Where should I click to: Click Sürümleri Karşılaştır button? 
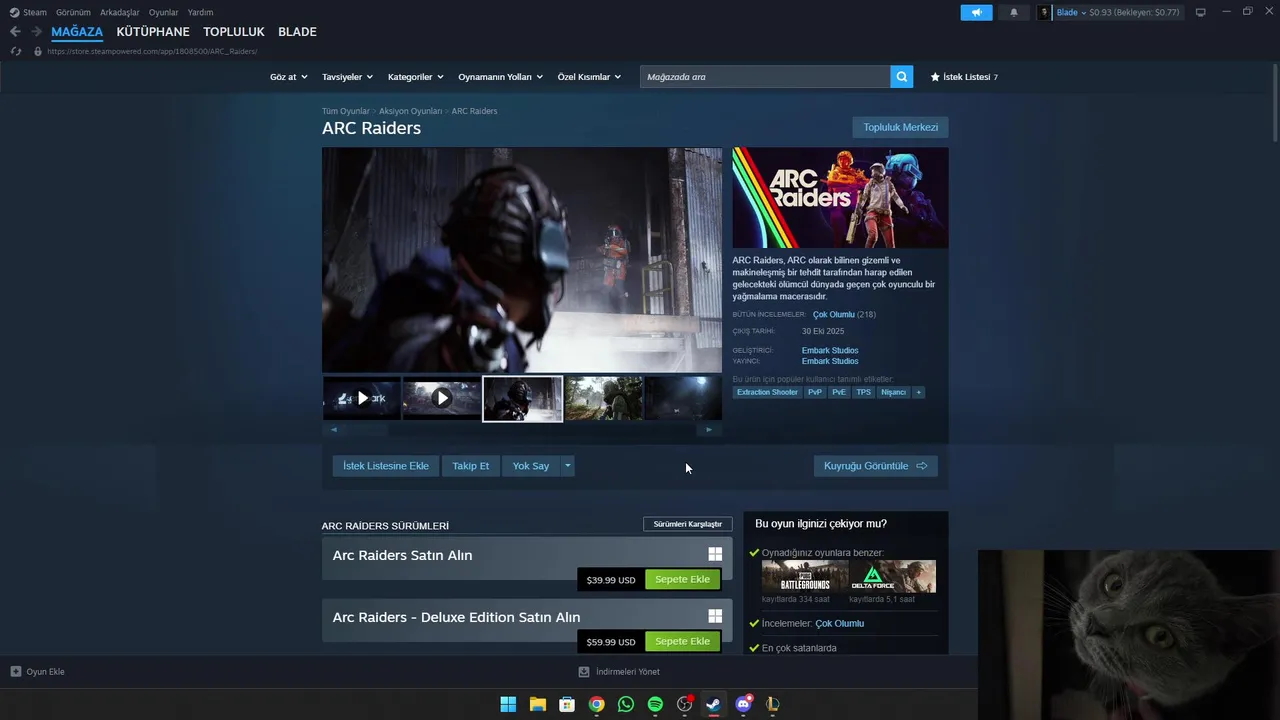coord(687,524)
